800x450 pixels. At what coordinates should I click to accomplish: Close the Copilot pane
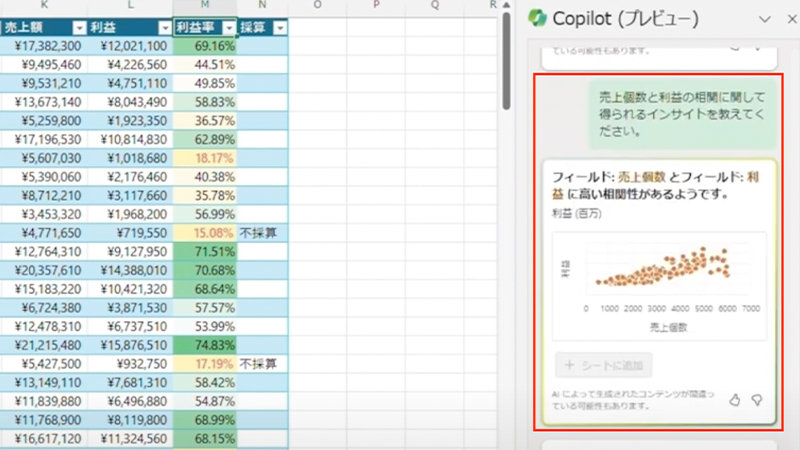coord(789,18)
